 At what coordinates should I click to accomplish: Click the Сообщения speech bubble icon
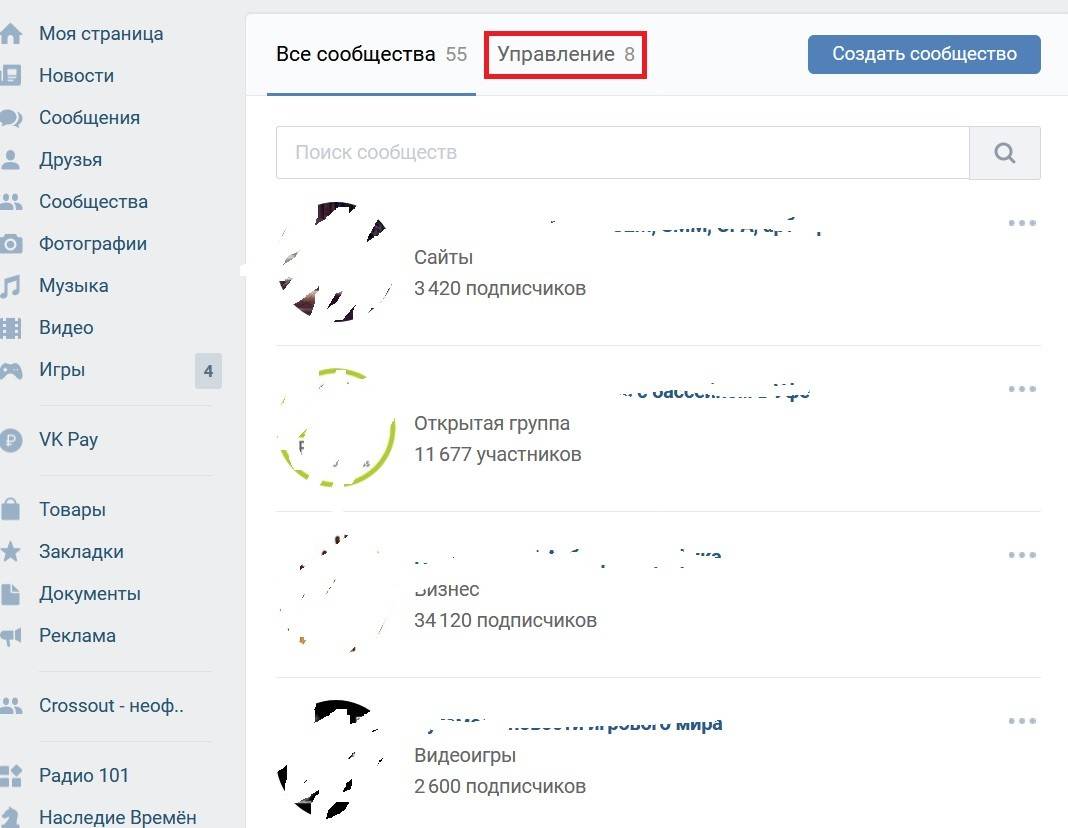pos(10,118)
